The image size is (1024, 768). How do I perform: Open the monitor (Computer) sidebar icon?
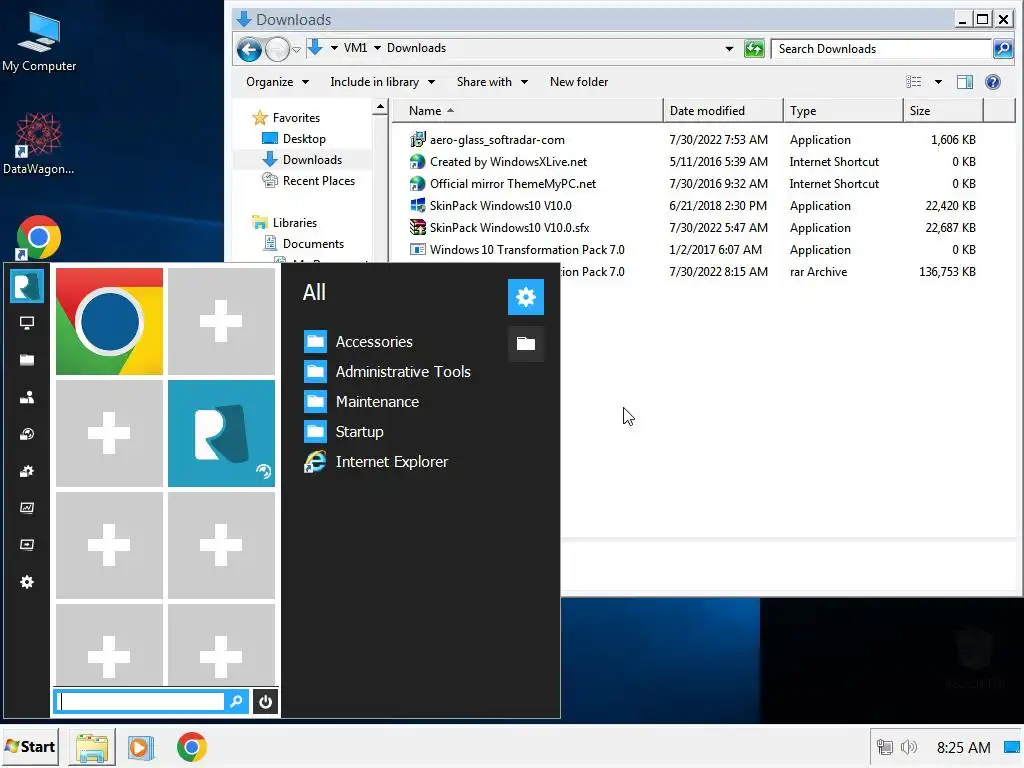point(27,323)
